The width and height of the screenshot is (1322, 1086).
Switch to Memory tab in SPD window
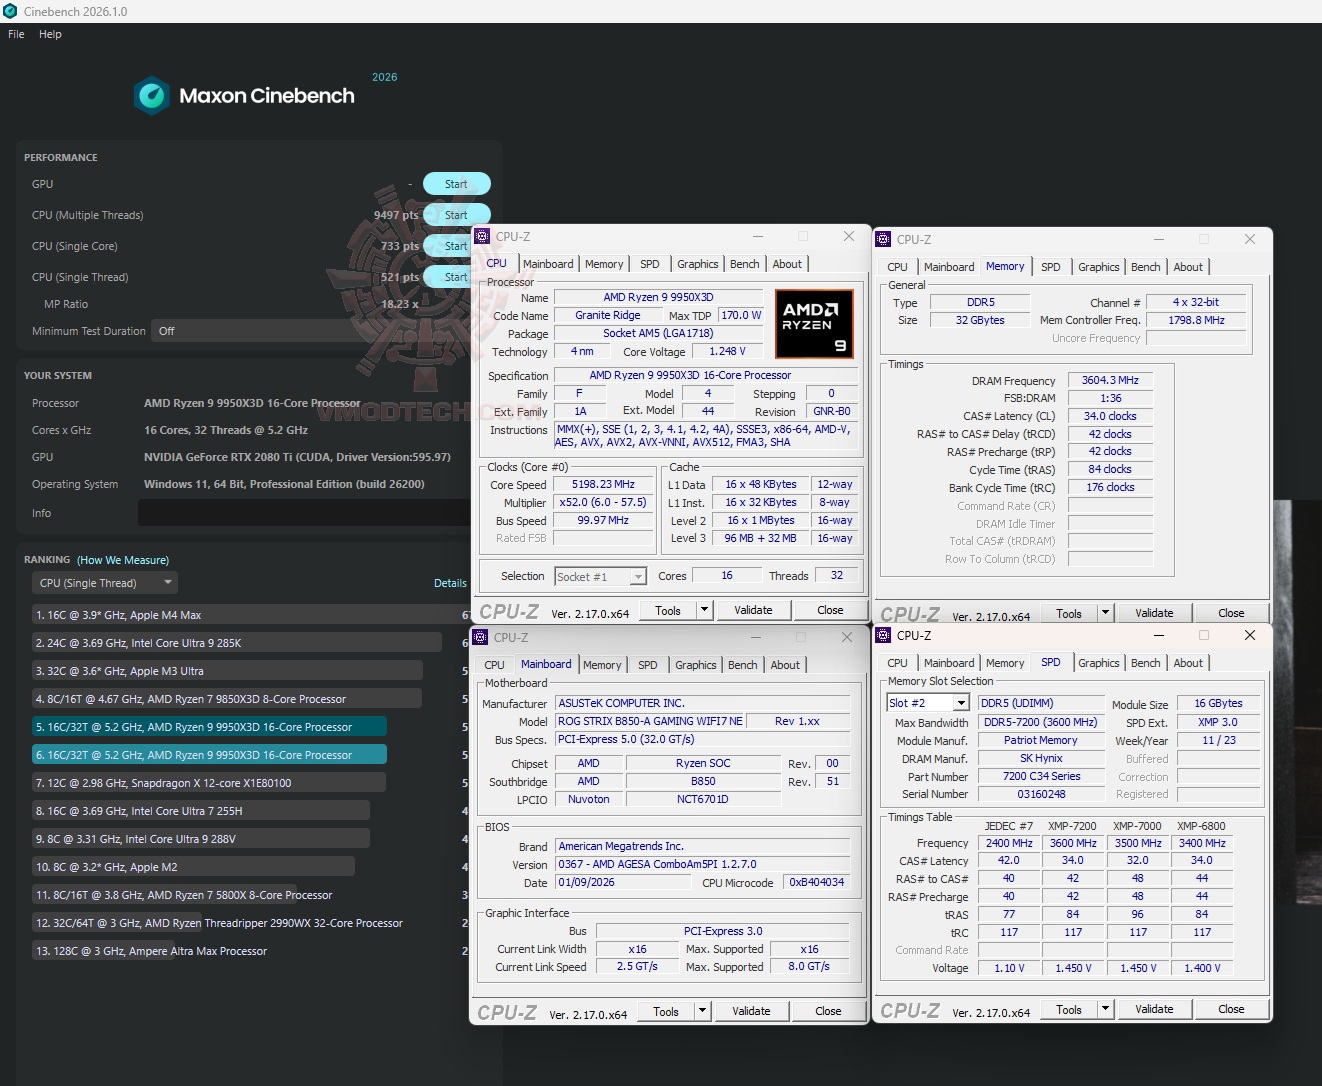click(x=1005, y=663)
